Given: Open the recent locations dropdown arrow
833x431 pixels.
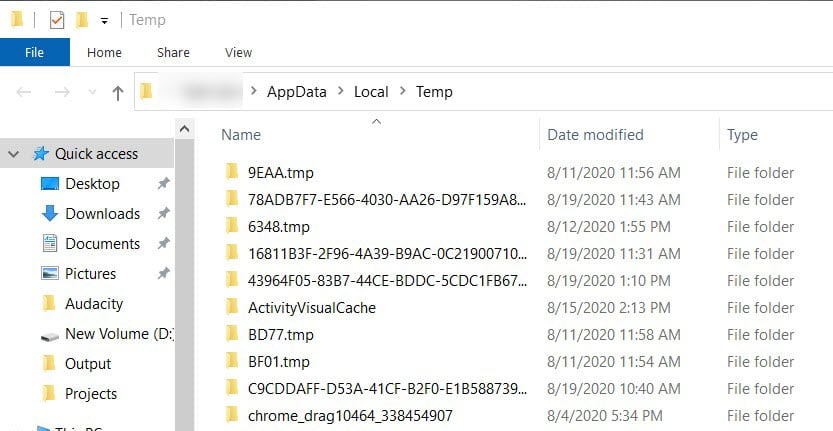Looking at the screenshot, I should coord(92,92).
